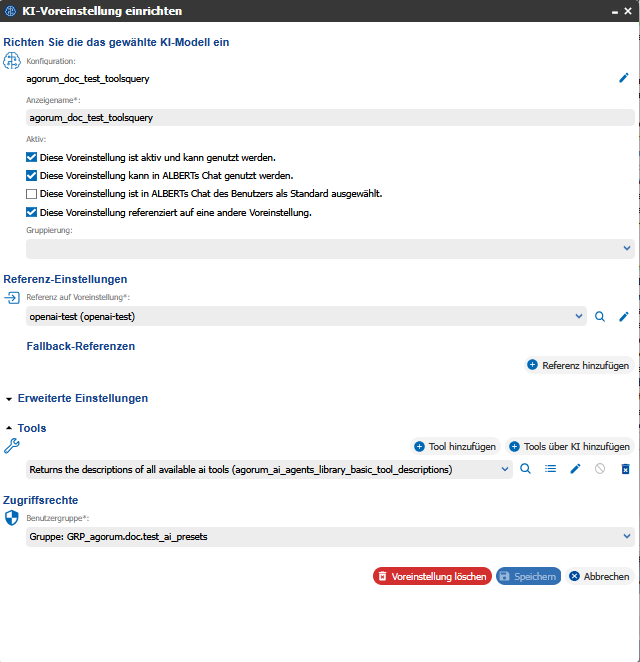Open the Gruppierung dropdown
Image resolution: width=640 pixels, height=662 pixels.
click(330, 249)
